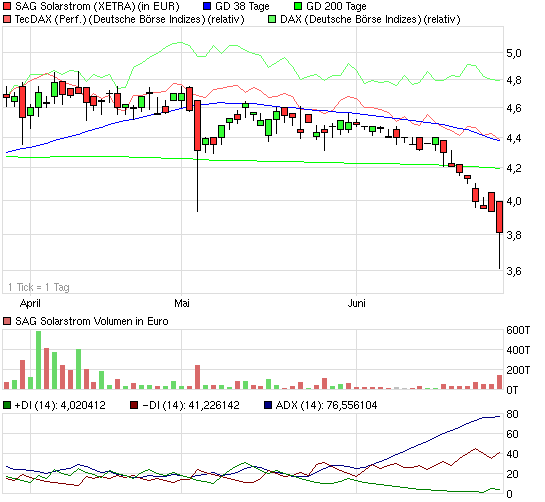Click the dark red -DI (14) legend swatch

(134, 405)
